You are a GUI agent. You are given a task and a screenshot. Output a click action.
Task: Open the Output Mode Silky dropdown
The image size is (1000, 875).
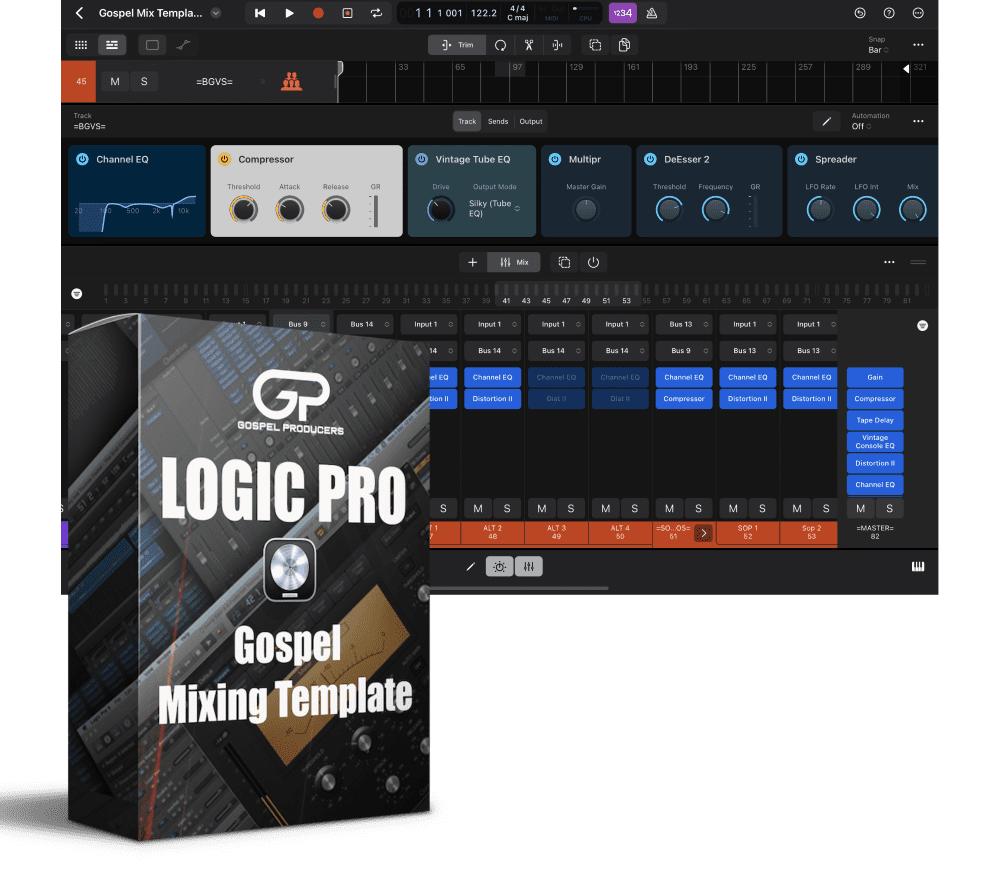(x=494, y=209)
